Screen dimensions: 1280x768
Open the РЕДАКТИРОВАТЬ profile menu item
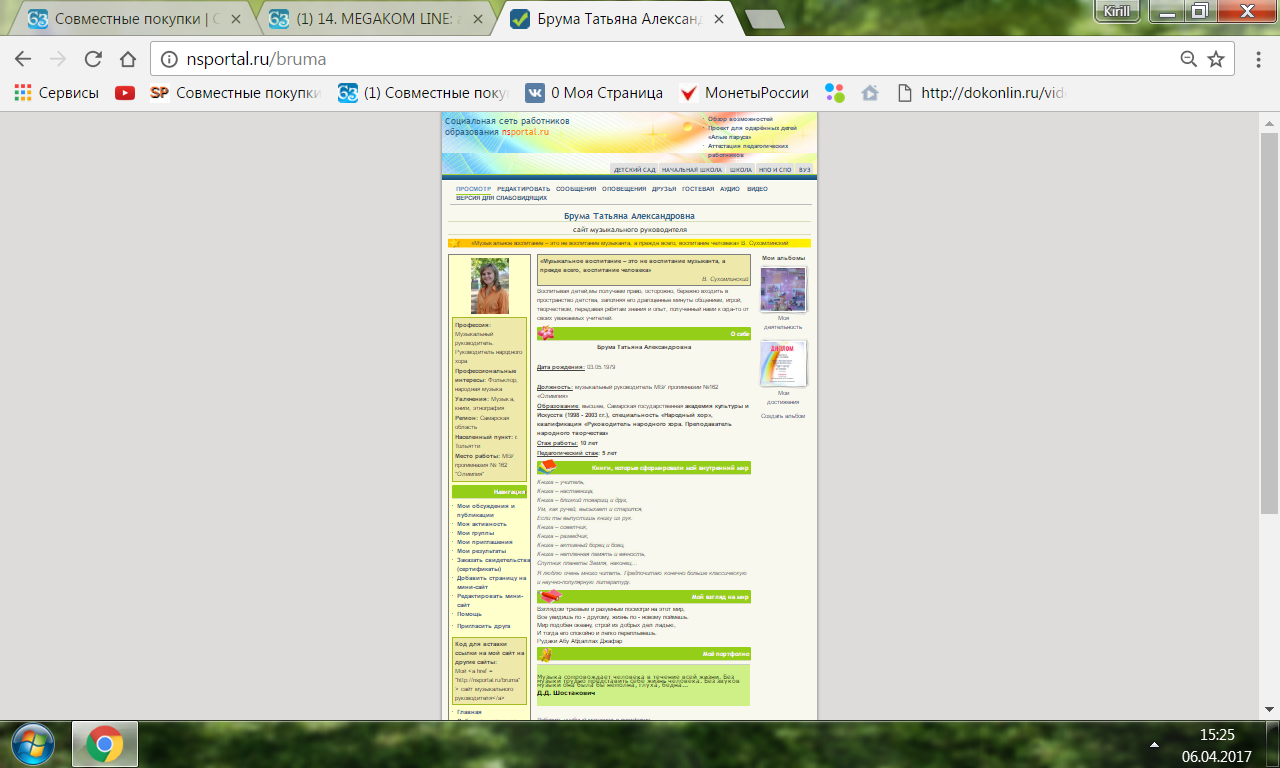[x=524, y=189]
